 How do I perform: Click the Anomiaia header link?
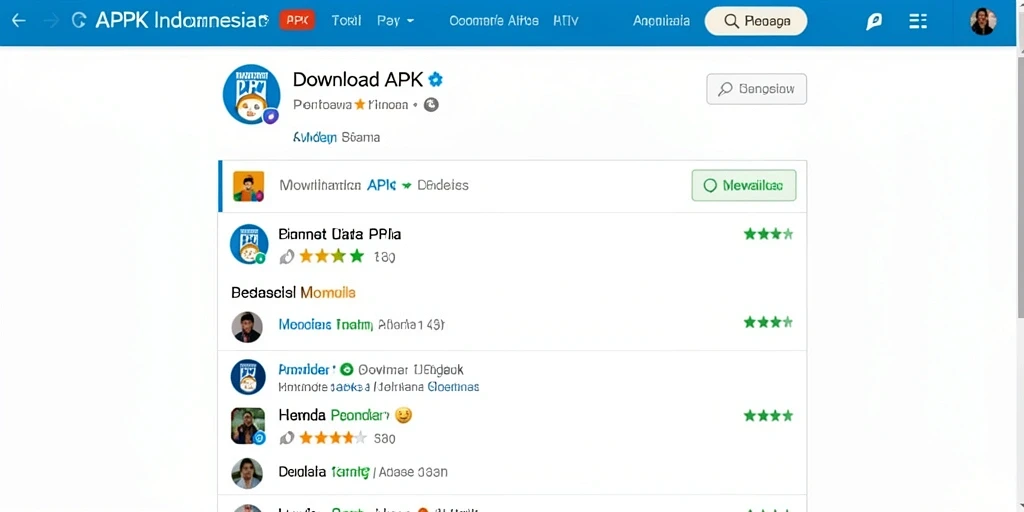coord(661,21)
